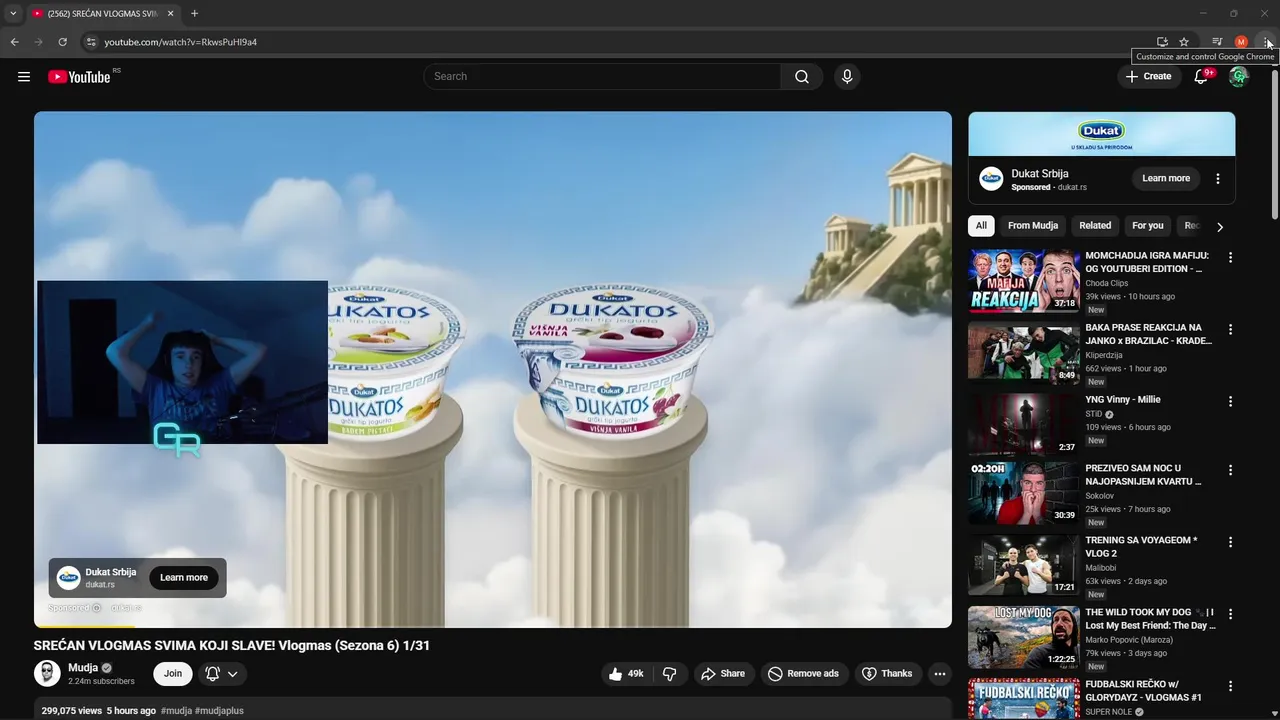Open options for TRENING SA VOYAGEOM video

pyautogui.click(x=1231, y=542)
